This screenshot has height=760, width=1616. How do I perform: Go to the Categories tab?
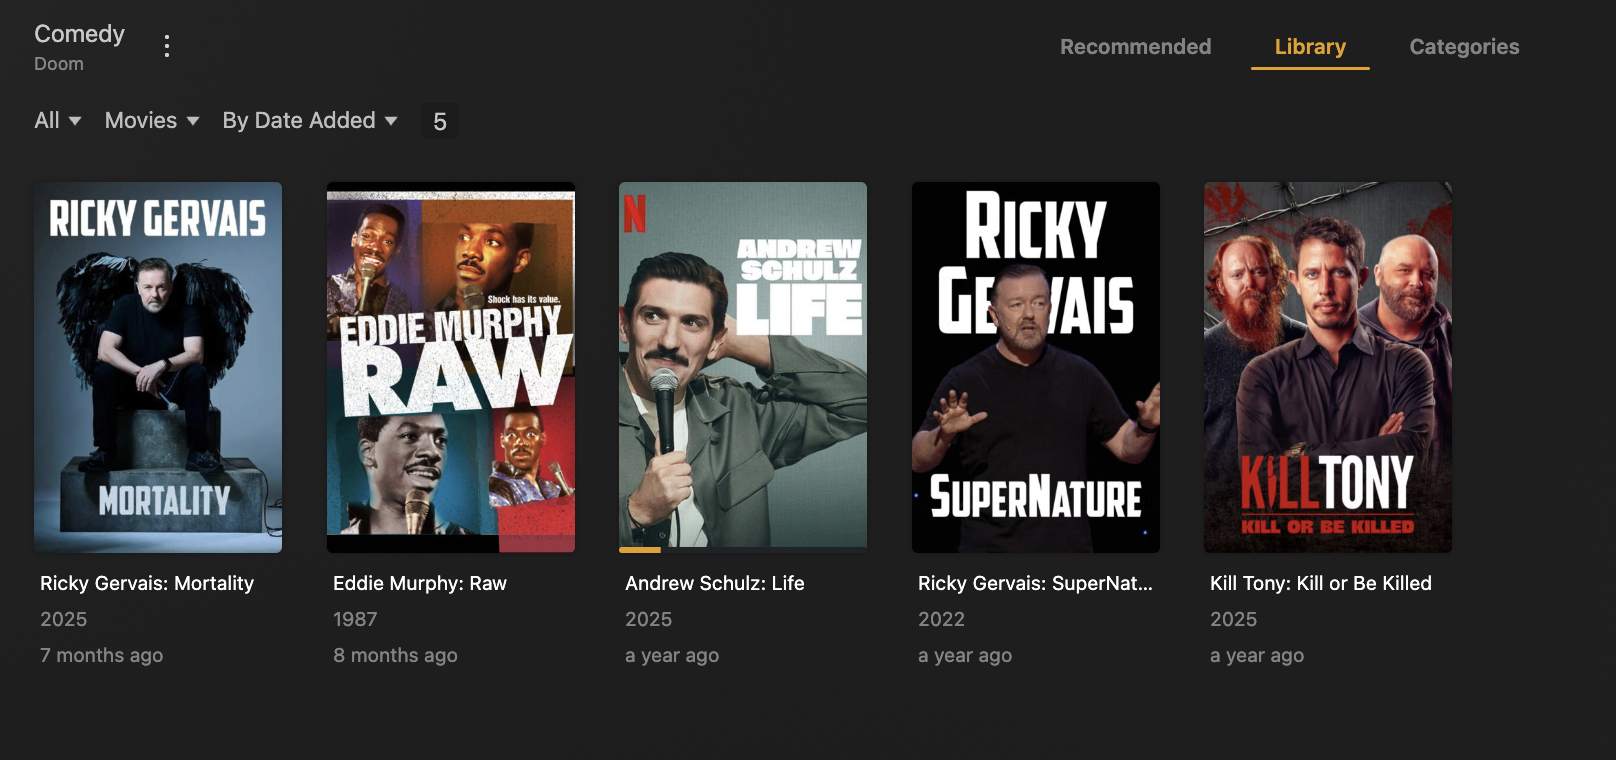click(1464, 47)
